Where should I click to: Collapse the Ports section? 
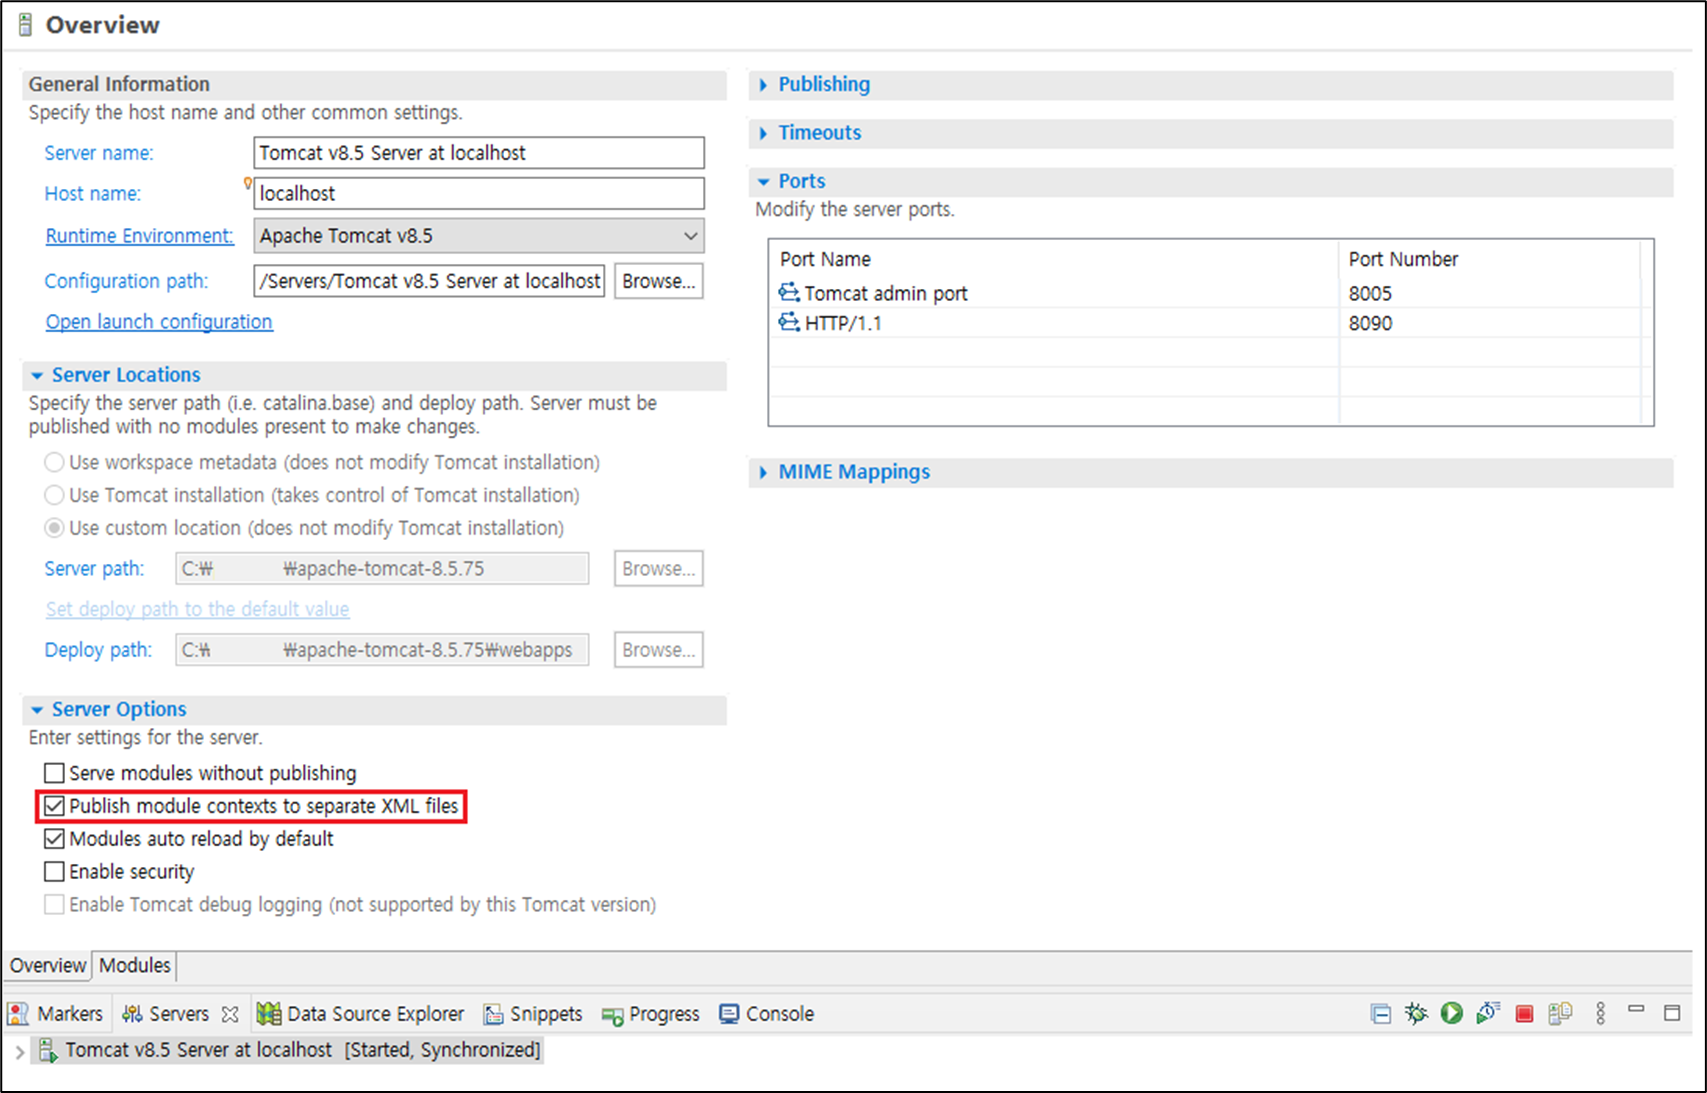click(763, 182)
